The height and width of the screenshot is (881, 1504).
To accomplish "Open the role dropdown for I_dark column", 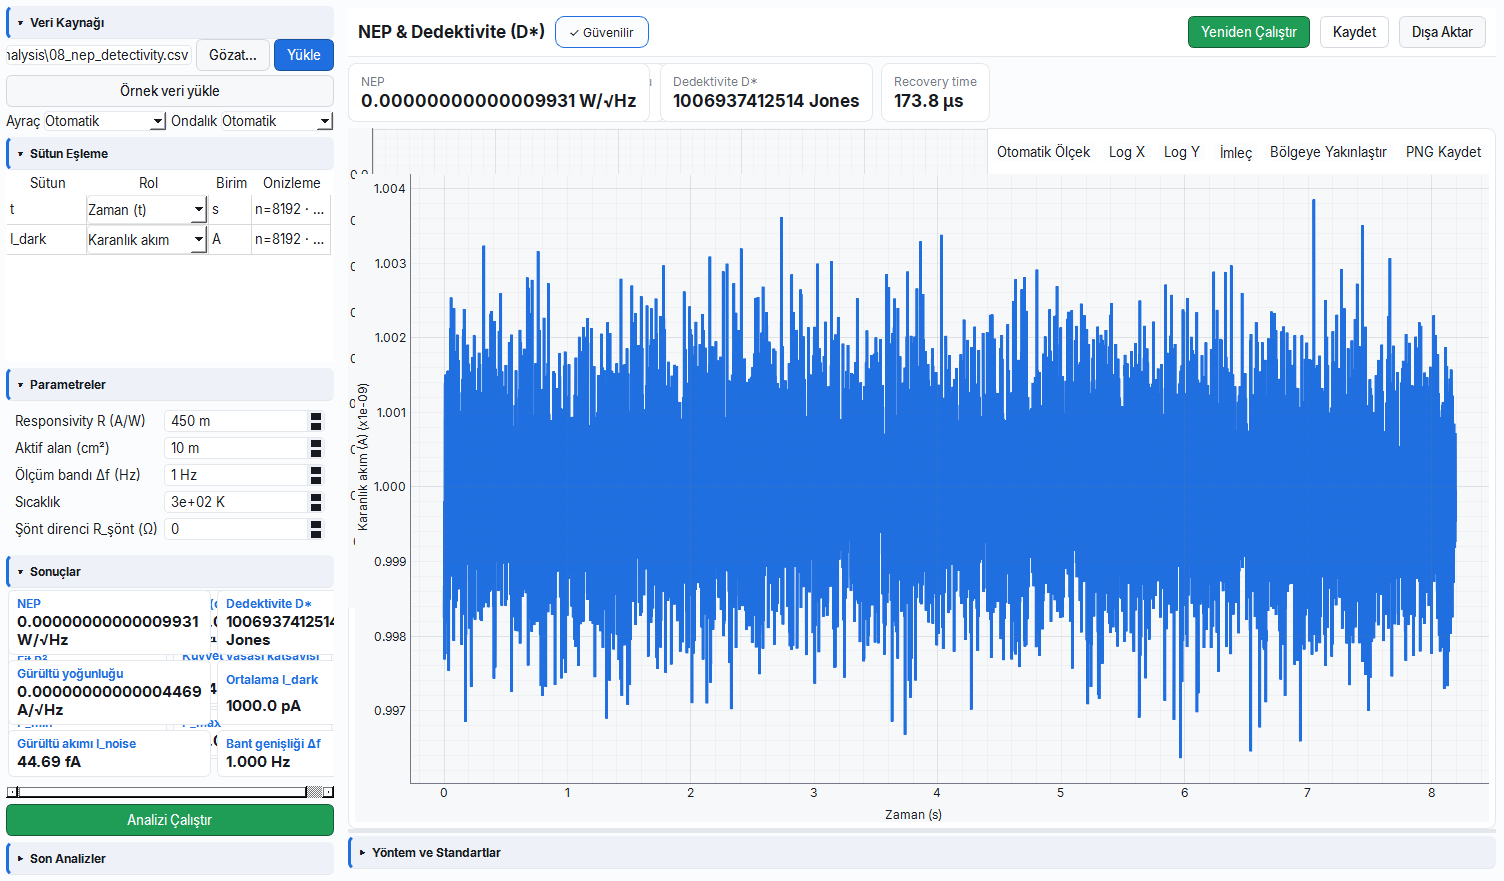I will (146, 240).
